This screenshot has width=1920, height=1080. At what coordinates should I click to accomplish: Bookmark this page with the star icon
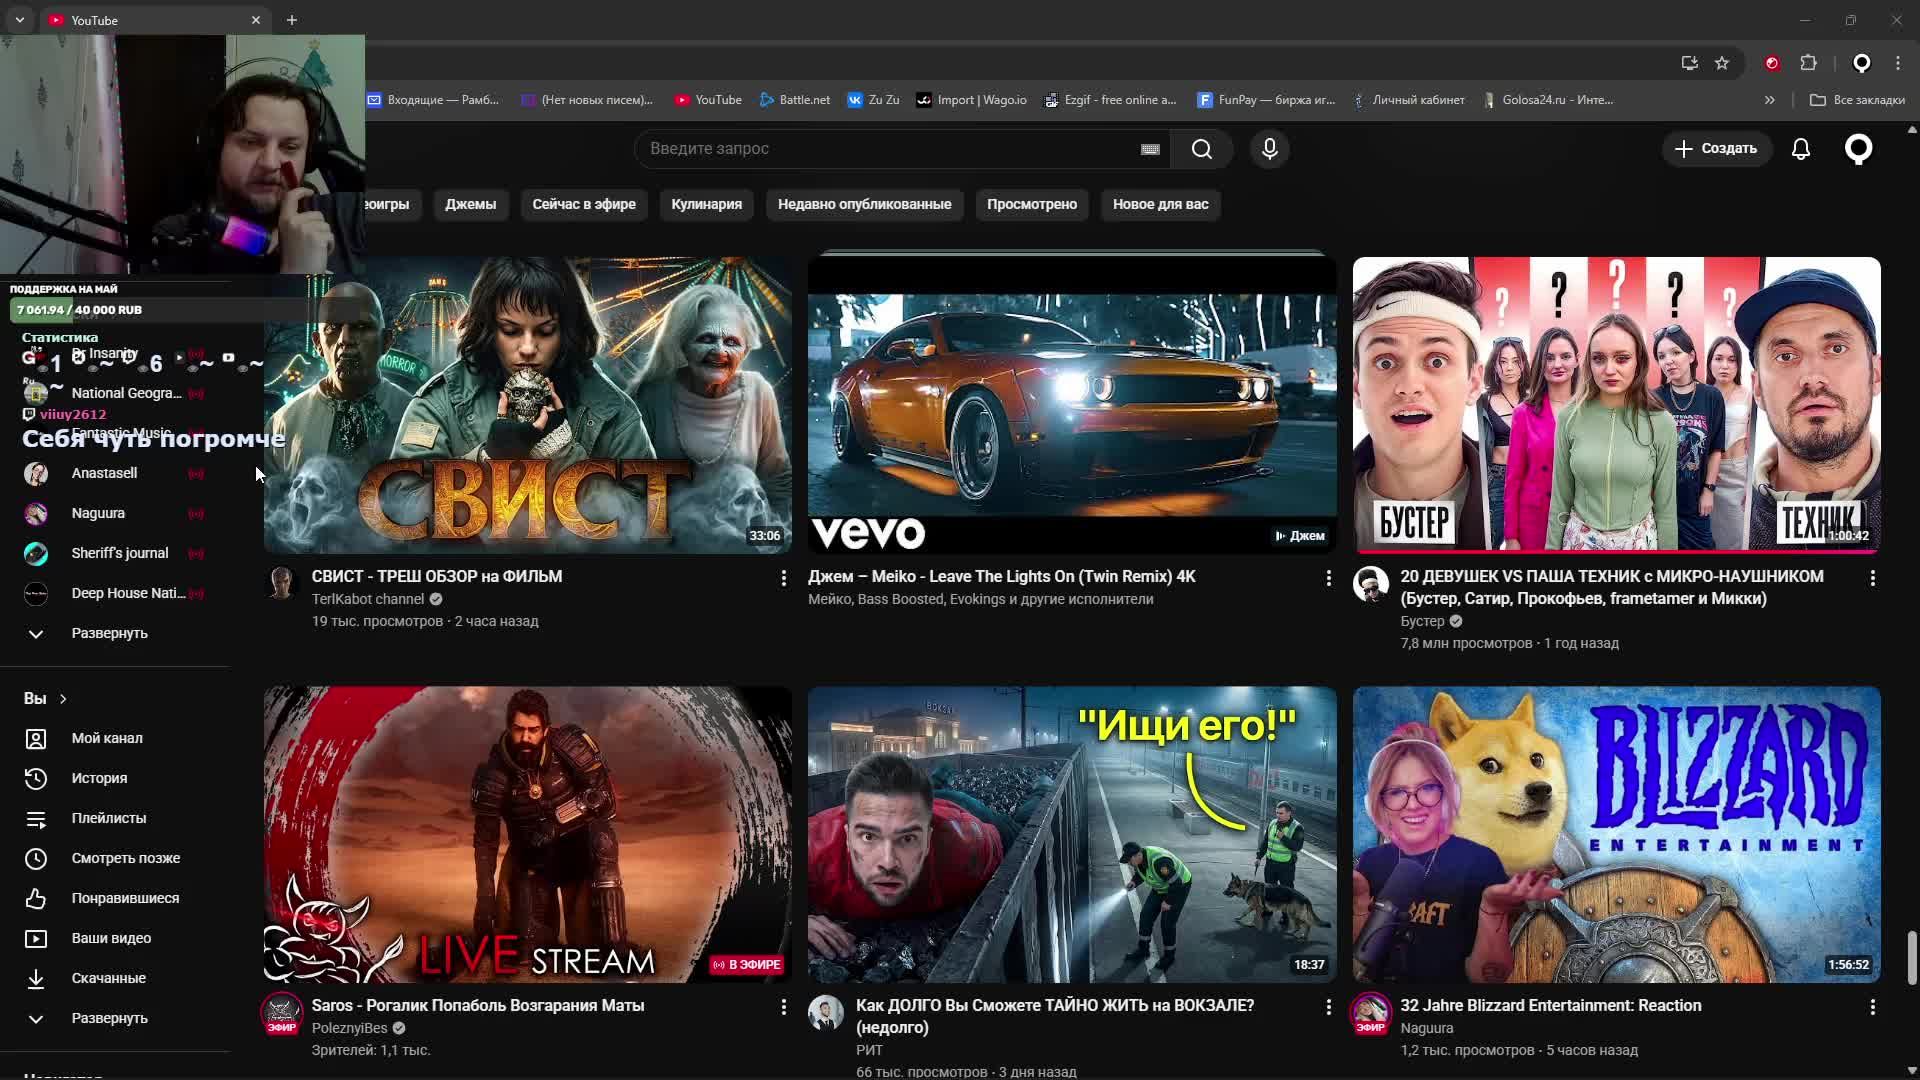coord(1721,63)
